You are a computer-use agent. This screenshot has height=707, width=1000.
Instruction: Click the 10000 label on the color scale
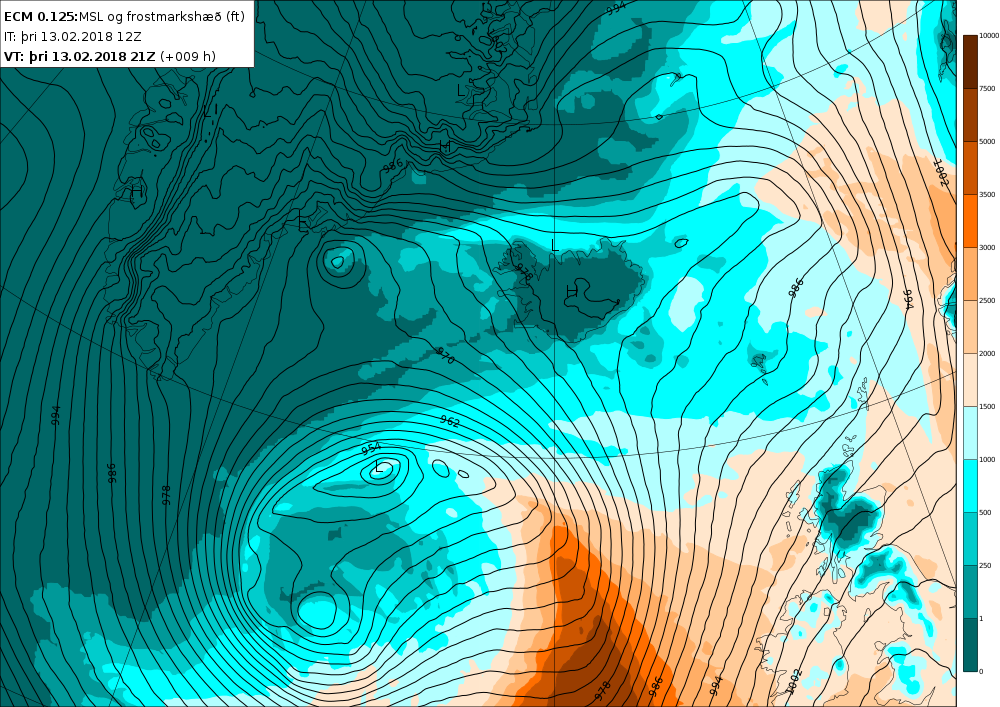pyautogui.click(x=989, y=36)
